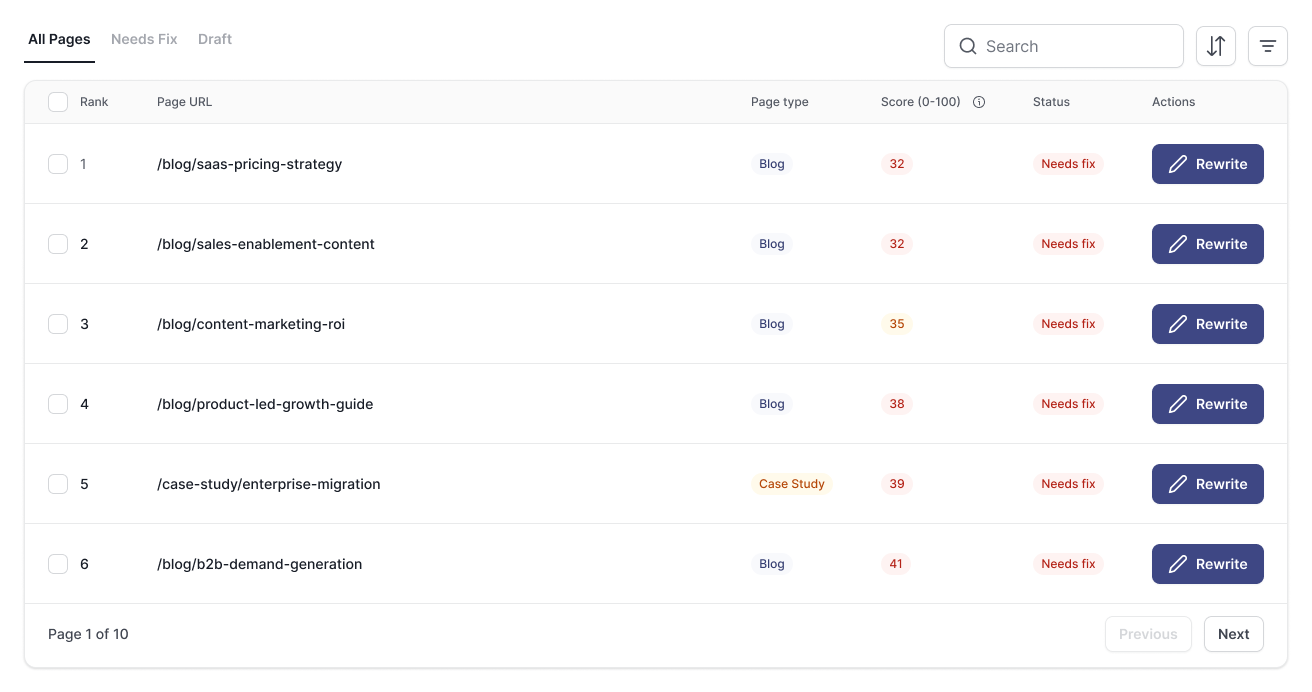
Task: Click the Needs fix status on row 2
Action: [1068, 243]
